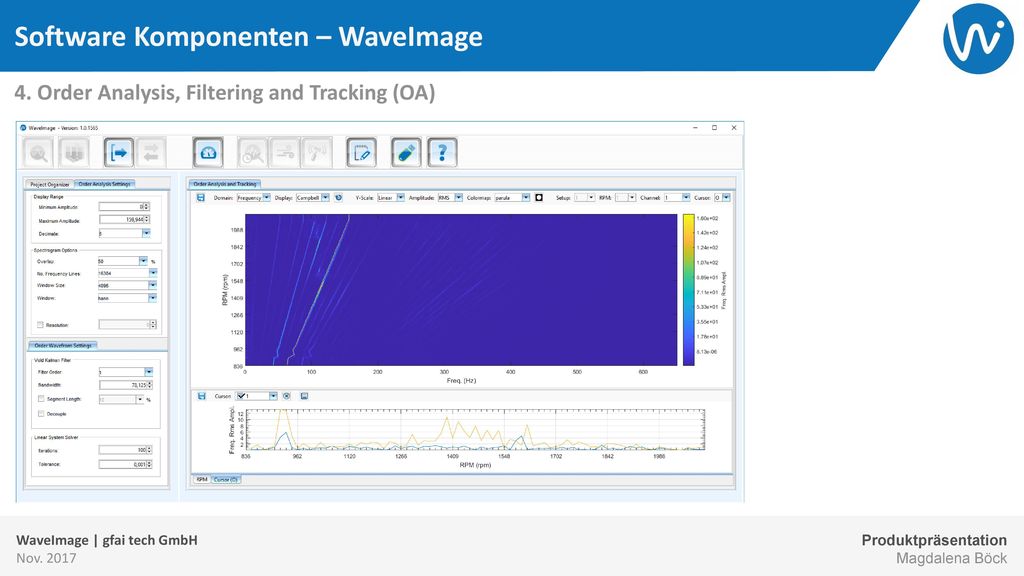
Task: Click the Minimum Amplitude spinner arrows
Action: pos(147,206)
